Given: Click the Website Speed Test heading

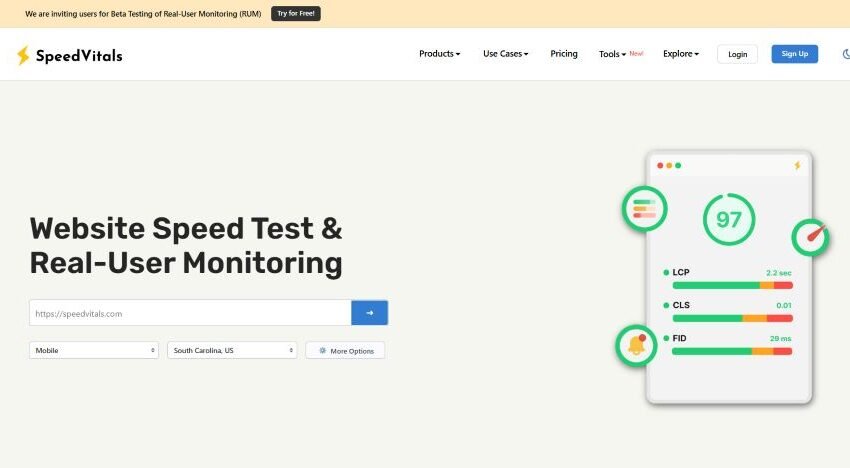Looking at the screenshot, I should click(x=186, y=245).
